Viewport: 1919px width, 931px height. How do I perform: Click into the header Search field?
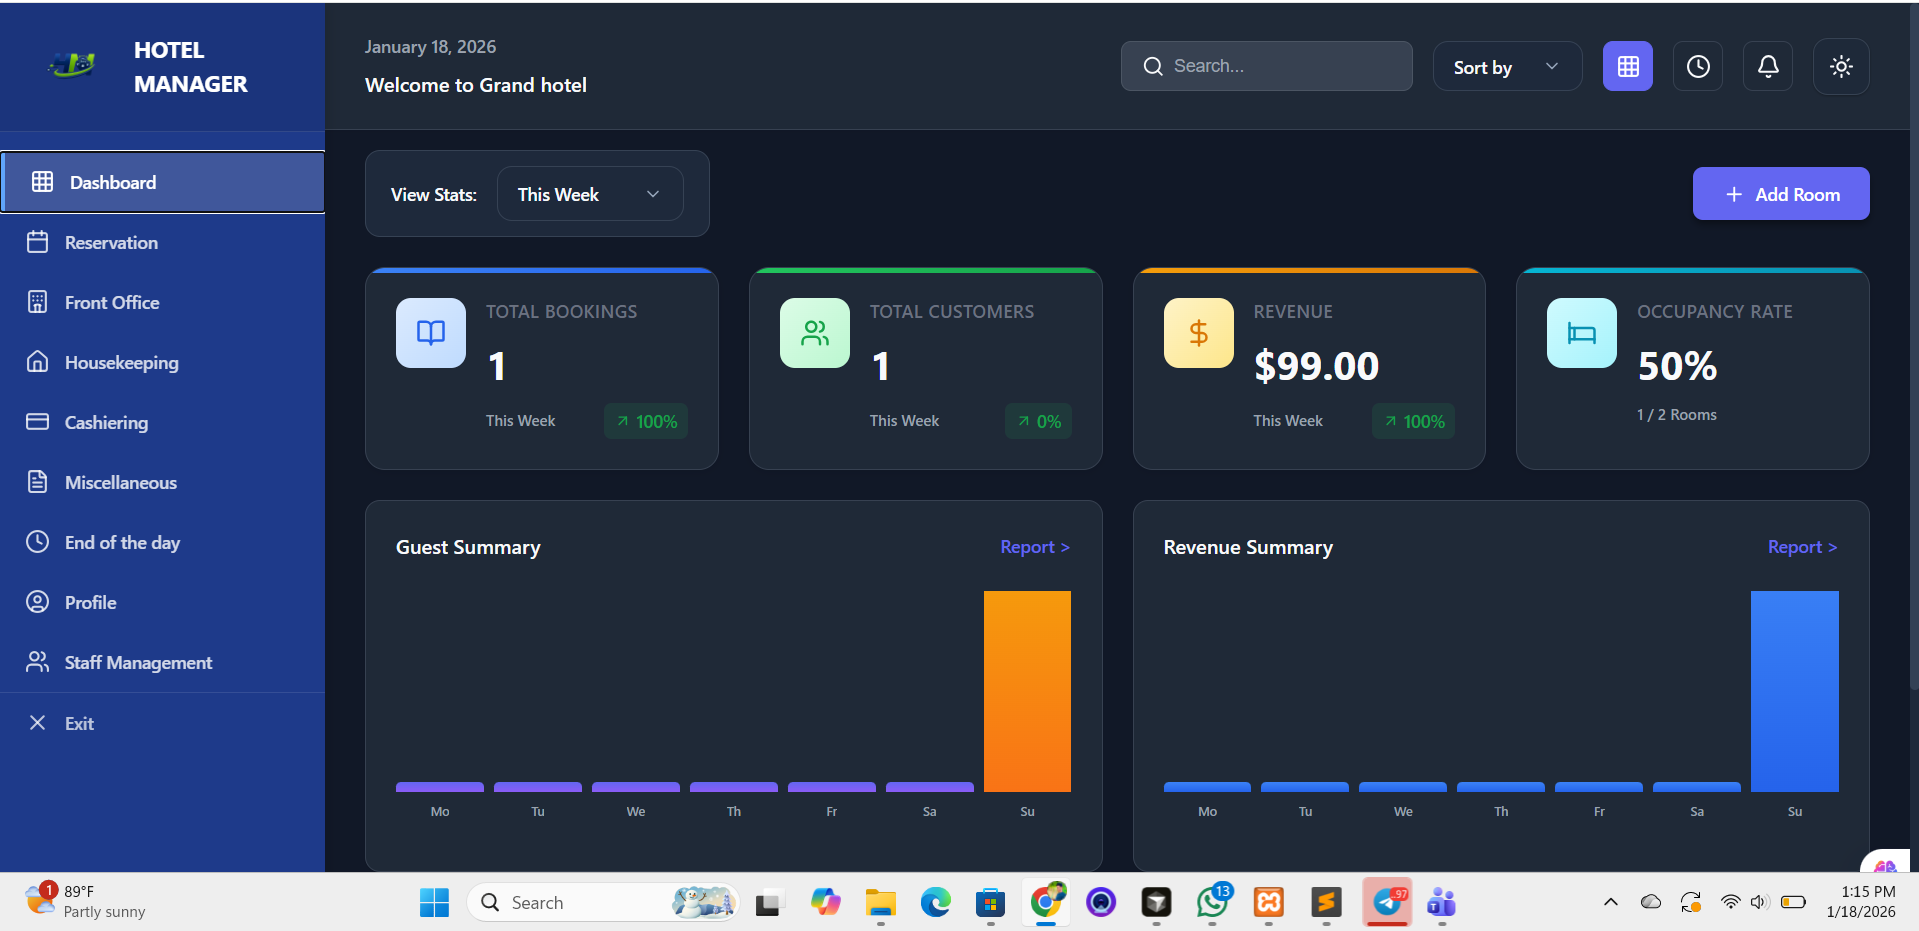[1280, 66]
